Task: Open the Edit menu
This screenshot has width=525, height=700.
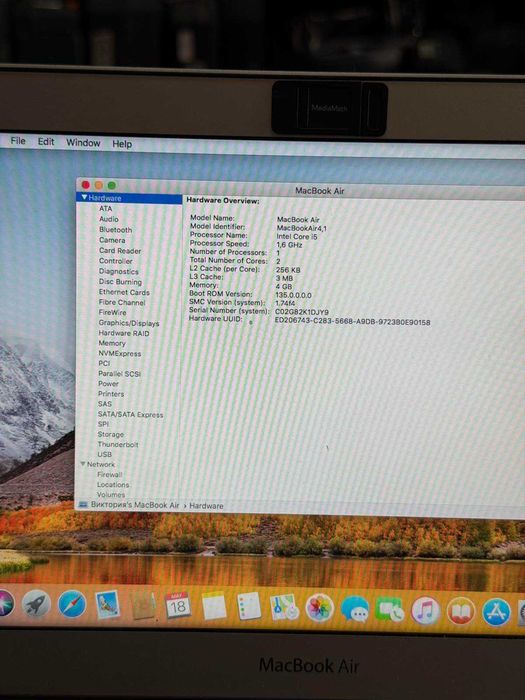Action: coord(46,142)
